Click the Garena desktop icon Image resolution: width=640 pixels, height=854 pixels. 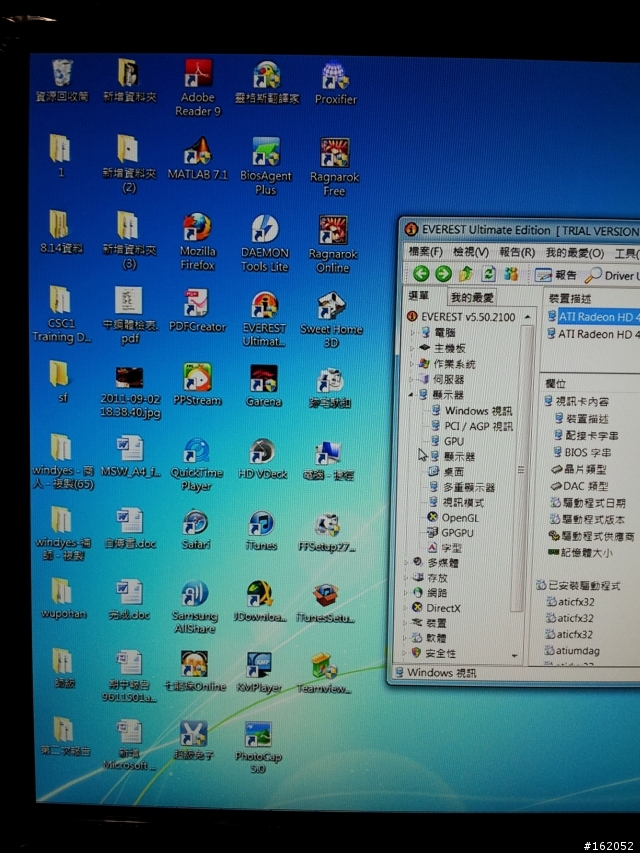[264, 386]
